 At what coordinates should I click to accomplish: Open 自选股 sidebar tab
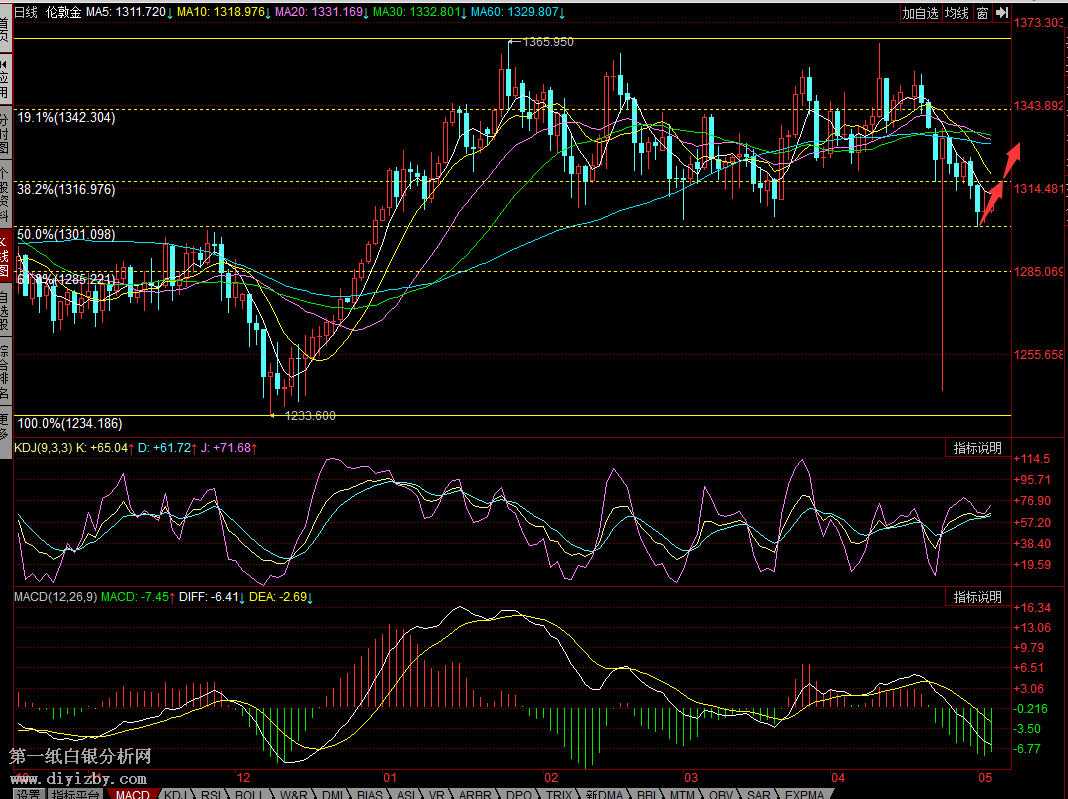pos(5,311)
